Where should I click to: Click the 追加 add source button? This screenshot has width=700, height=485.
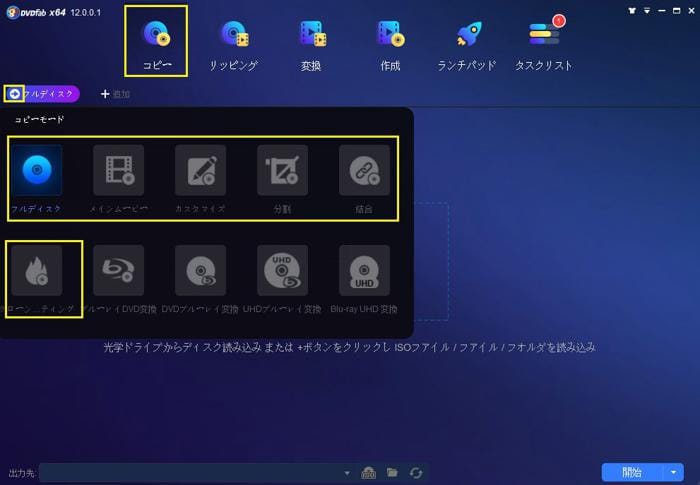tap(115, 94)
